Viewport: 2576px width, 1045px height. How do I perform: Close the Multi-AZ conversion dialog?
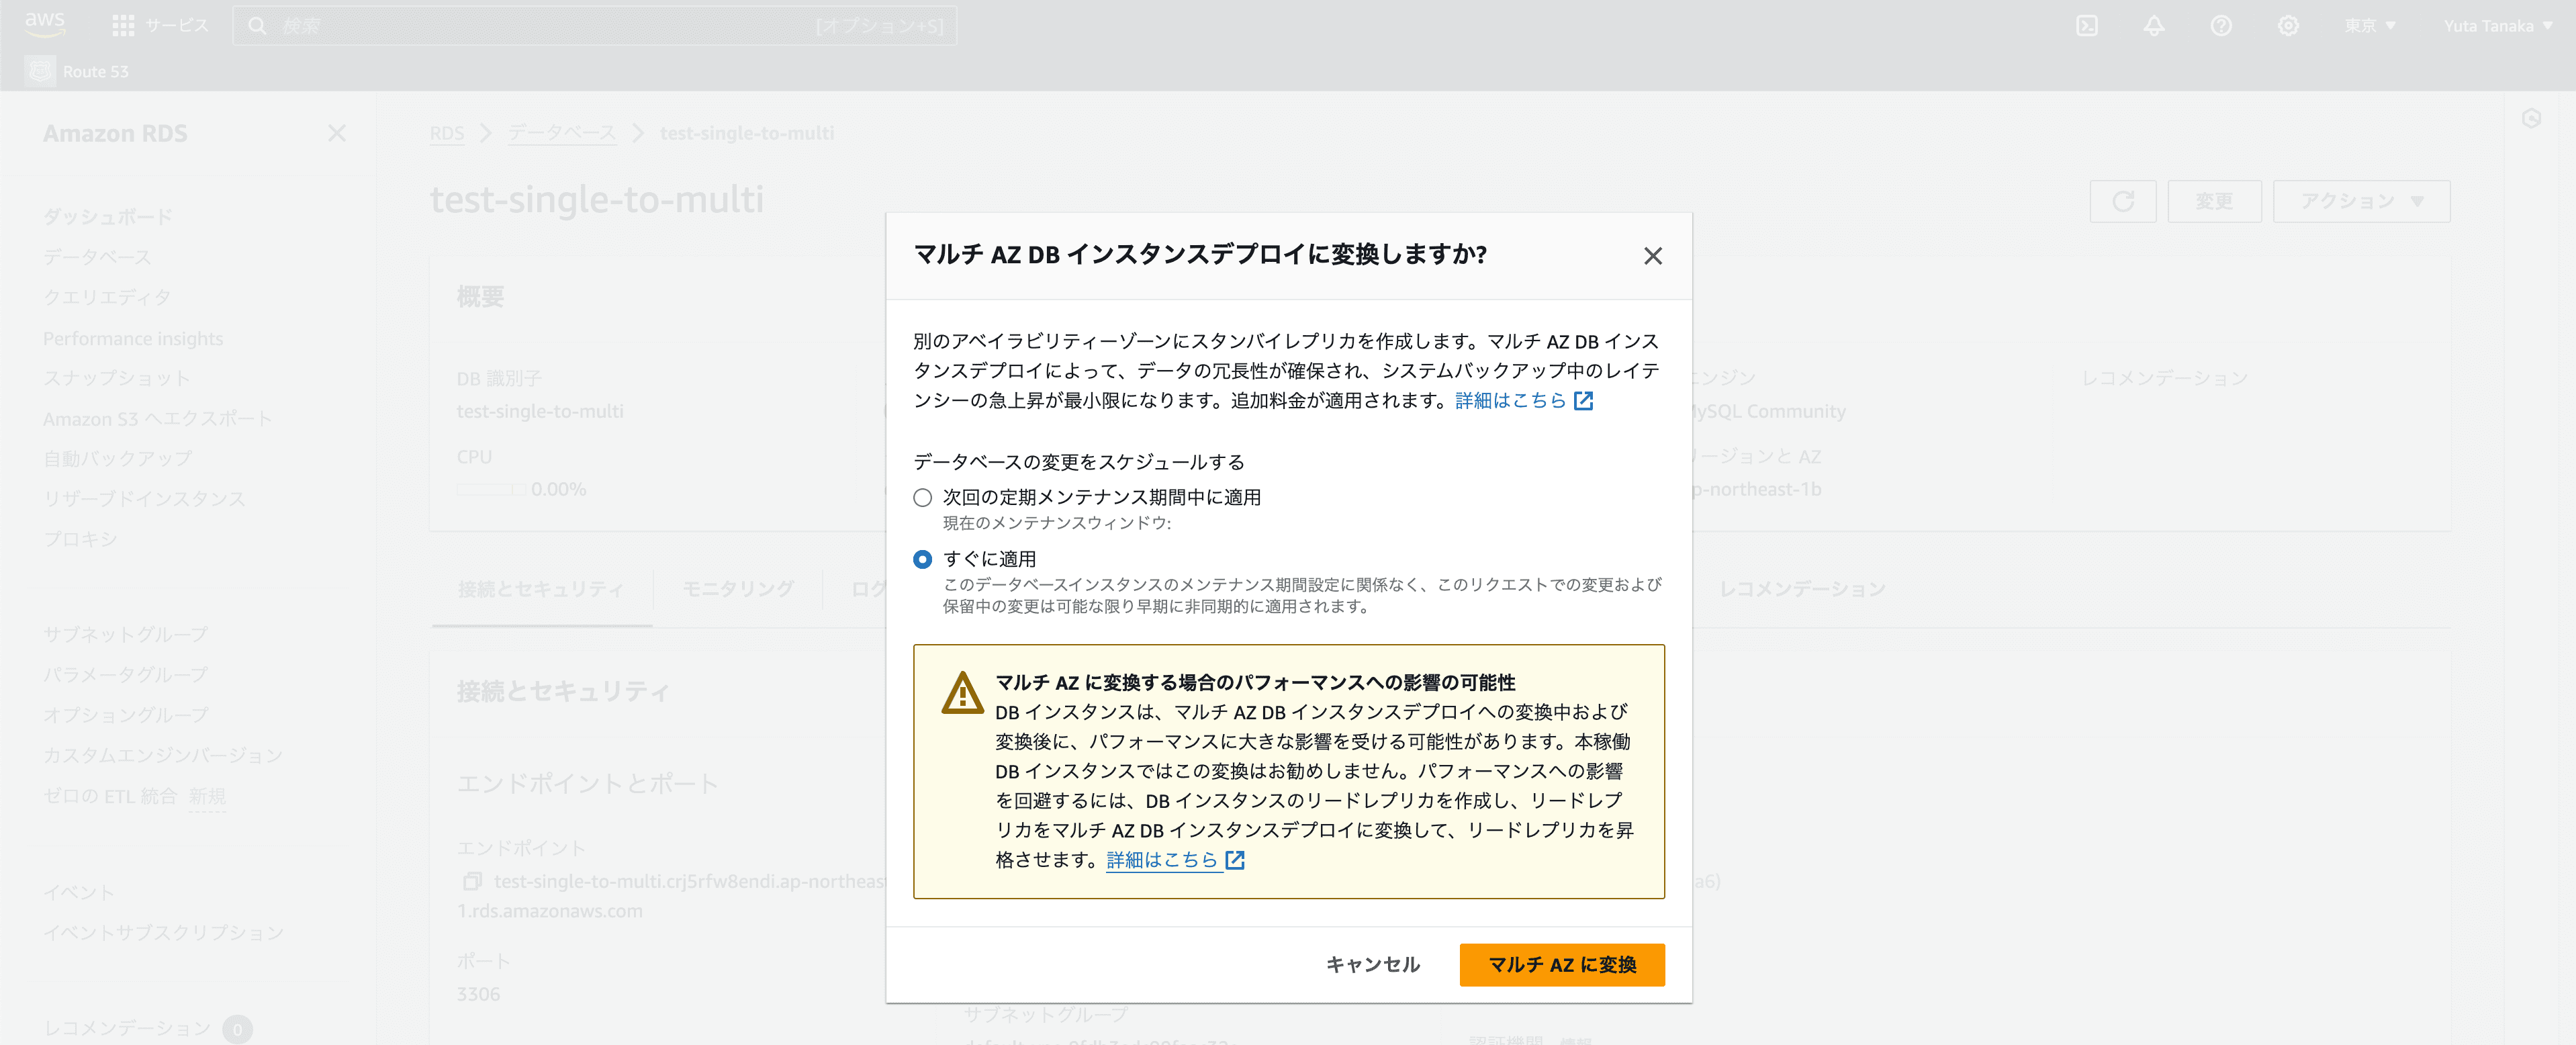[x=1652, y=256]
